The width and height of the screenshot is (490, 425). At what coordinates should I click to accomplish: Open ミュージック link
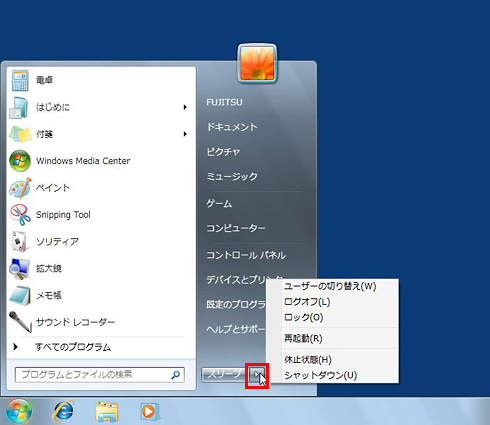click(232, 176)
